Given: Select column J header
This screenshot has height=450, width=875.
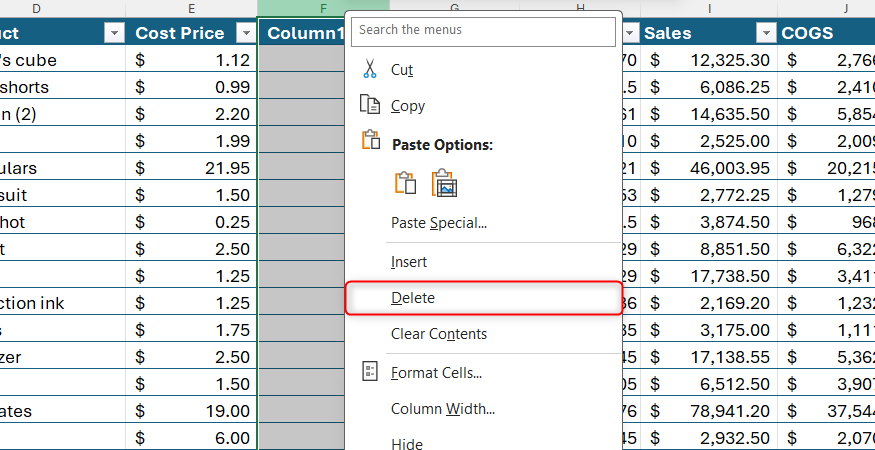Looking at the screenshot, I should pos(826,8).
